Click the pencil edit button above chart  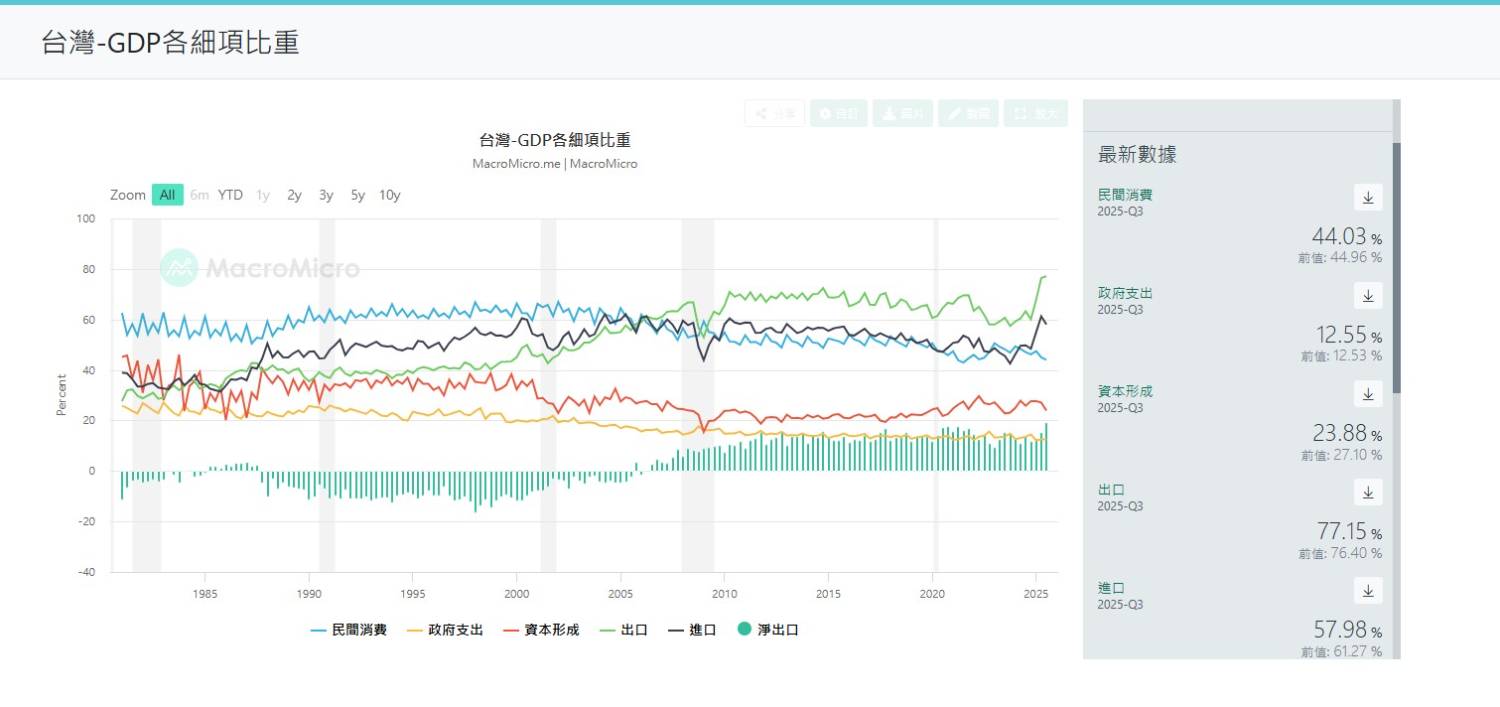[968, 114]
